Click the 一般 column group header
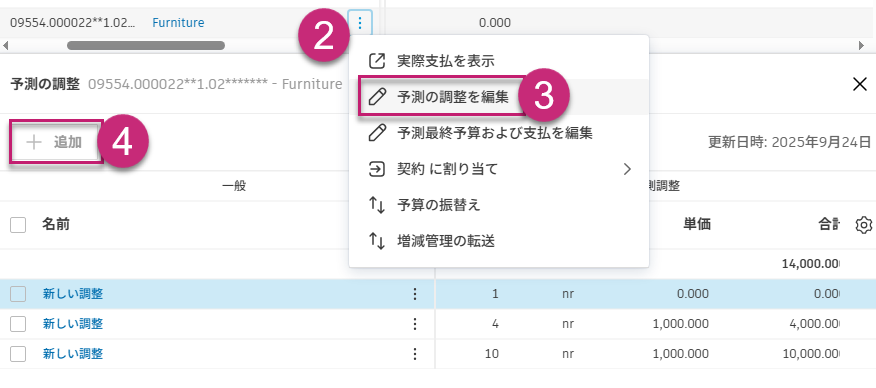876x388 pixels. click(234, 186)
